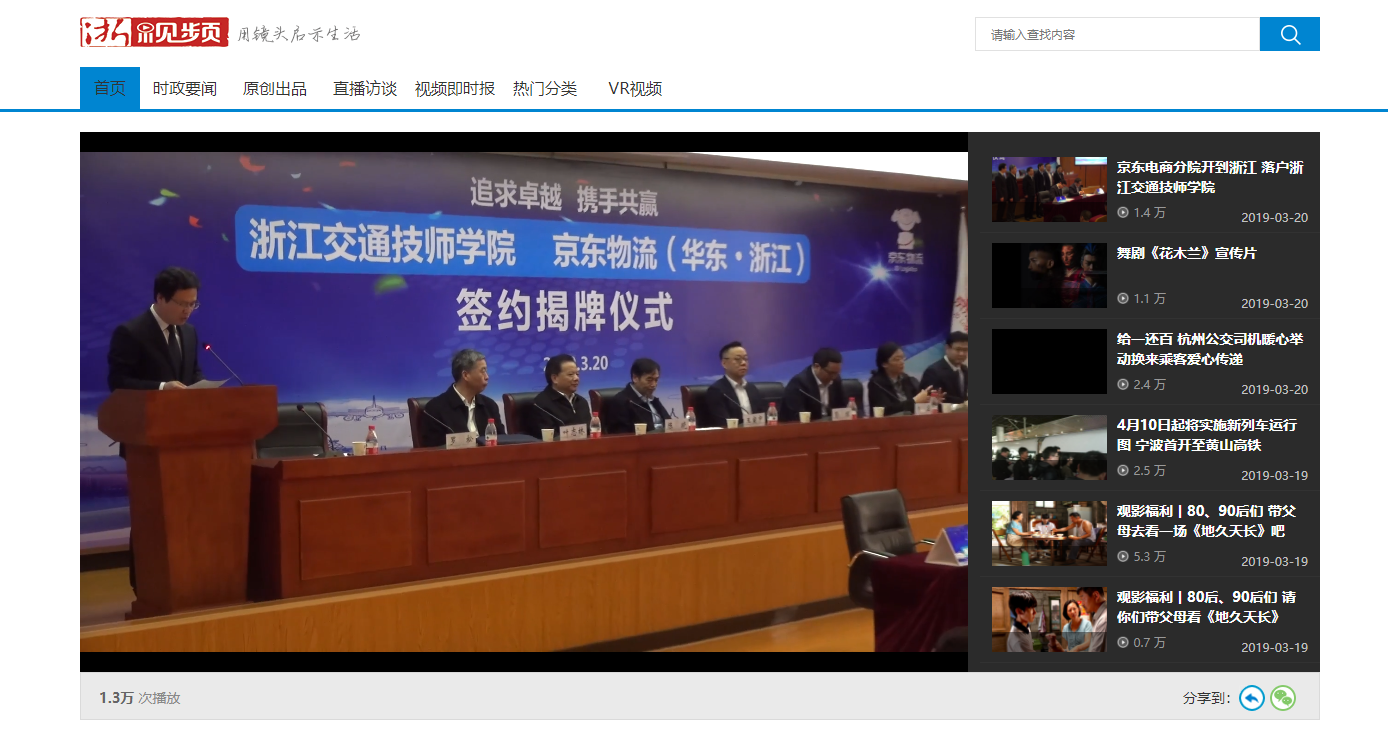Click date 2019-03-19 under 新列车运行图
This screenshot has height=741, width=1388.
[x=1274, y=475]
